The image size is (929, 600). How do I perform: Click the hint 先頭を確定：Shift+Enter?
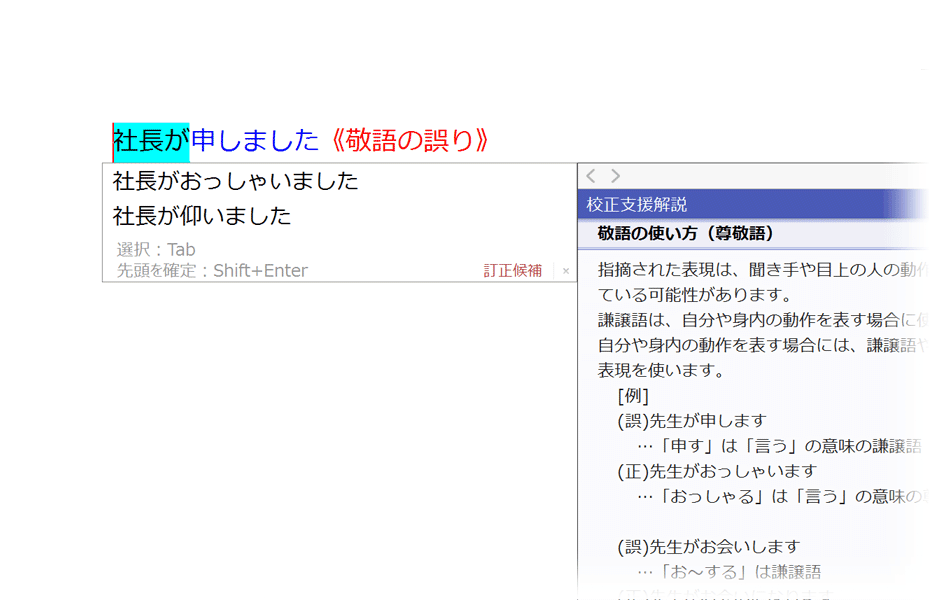pyautogui.click(x=212, y=271)
